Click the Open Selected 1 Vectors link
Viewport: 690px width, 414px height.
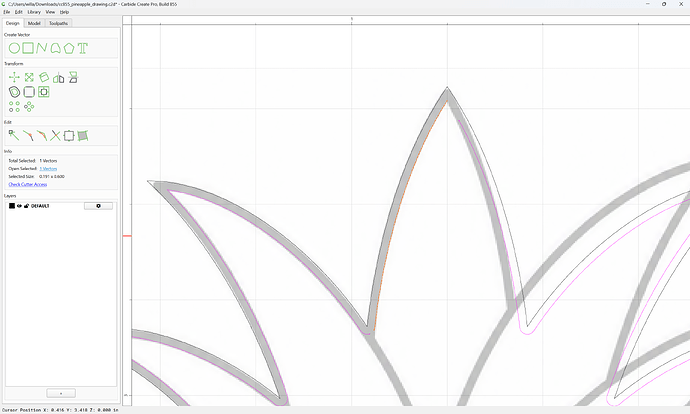click(x=48, y=169)
